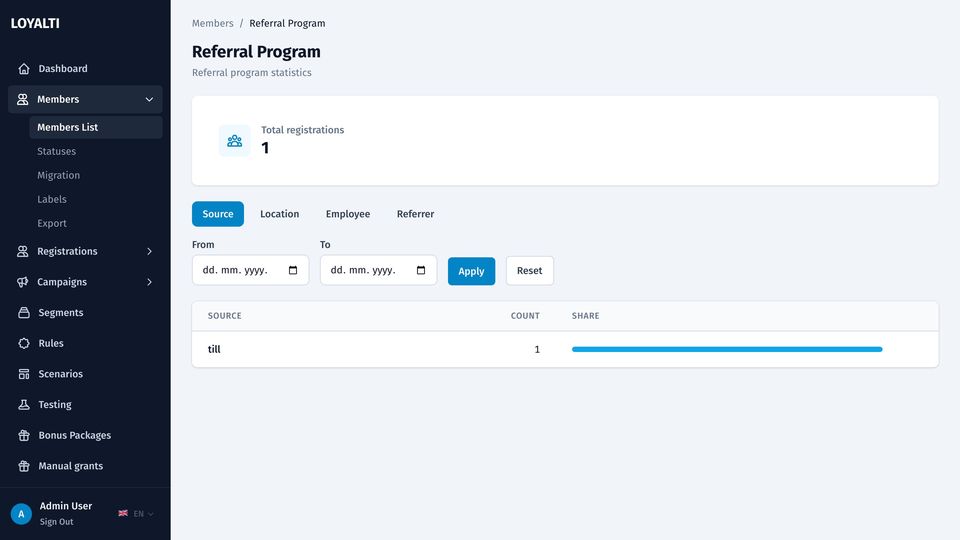Click the Admin User name
The width and height of the screenshot is (960, 540).
(x=66, y=506)
